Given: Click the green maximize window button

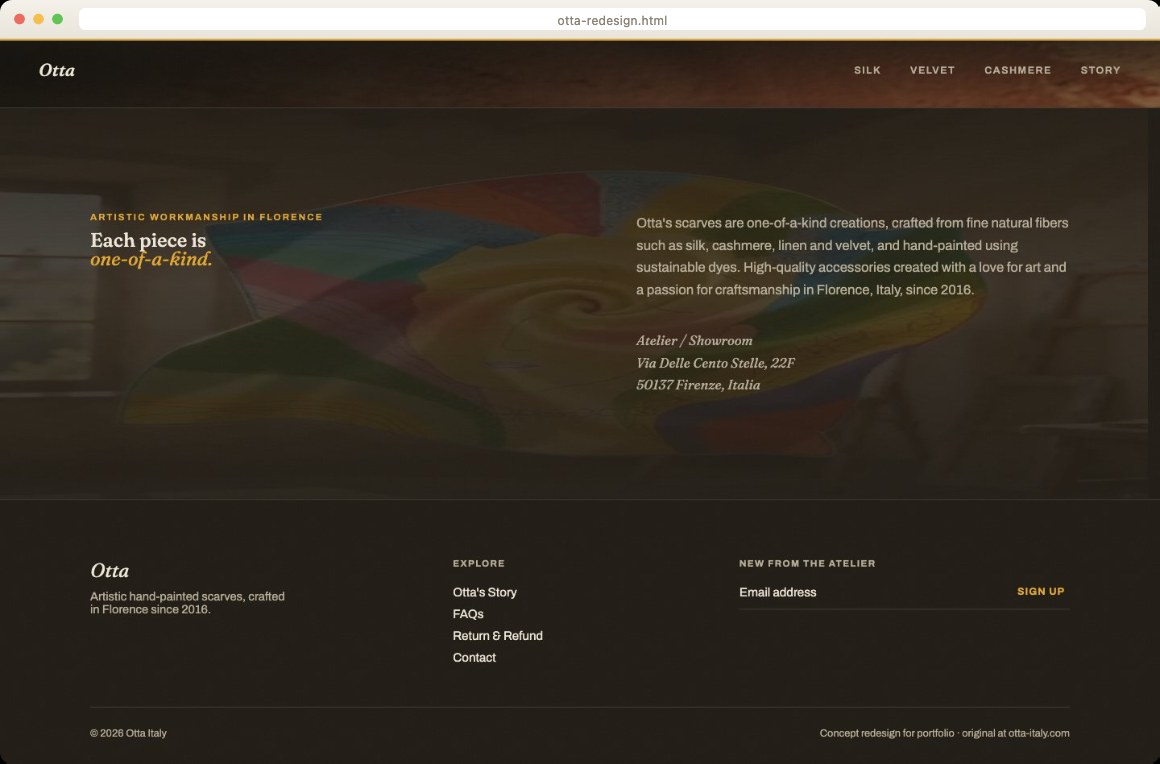Looking at the screenshot, I should click(x=58, y=19).
